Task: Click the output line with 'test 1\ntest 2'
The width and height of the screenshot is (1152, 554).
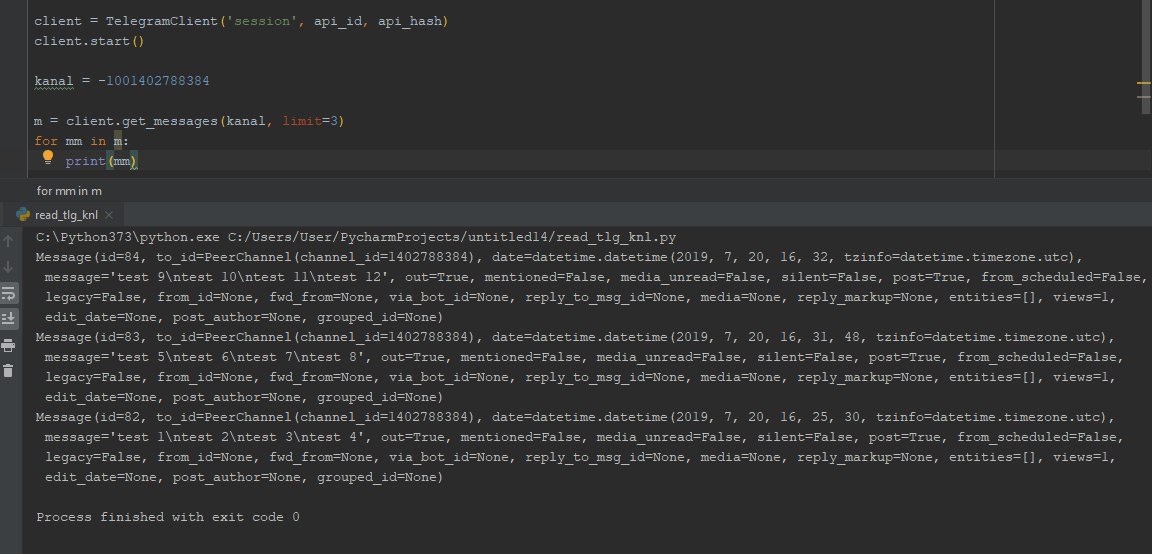Action: [x=584, y=437]
